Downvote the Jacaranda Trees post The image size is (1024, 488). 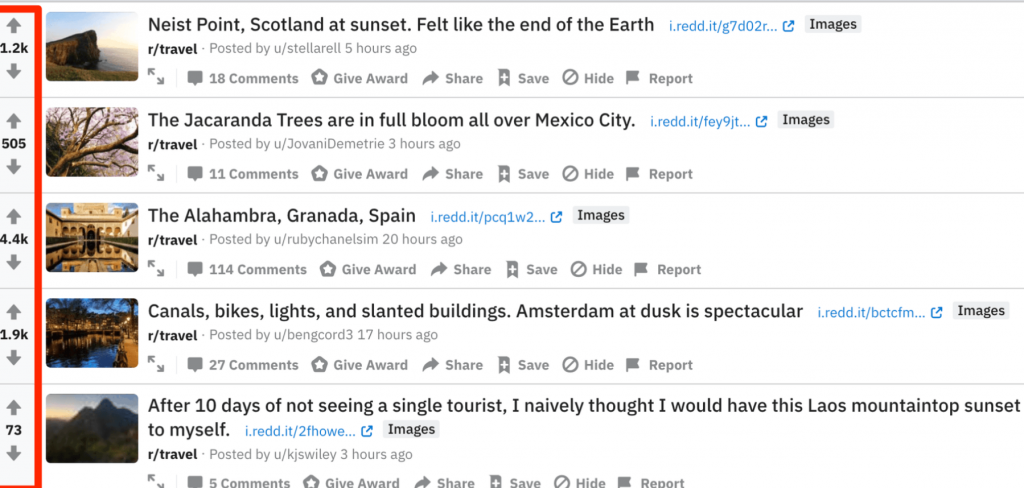pyautogui.click(x=14, y=167)
